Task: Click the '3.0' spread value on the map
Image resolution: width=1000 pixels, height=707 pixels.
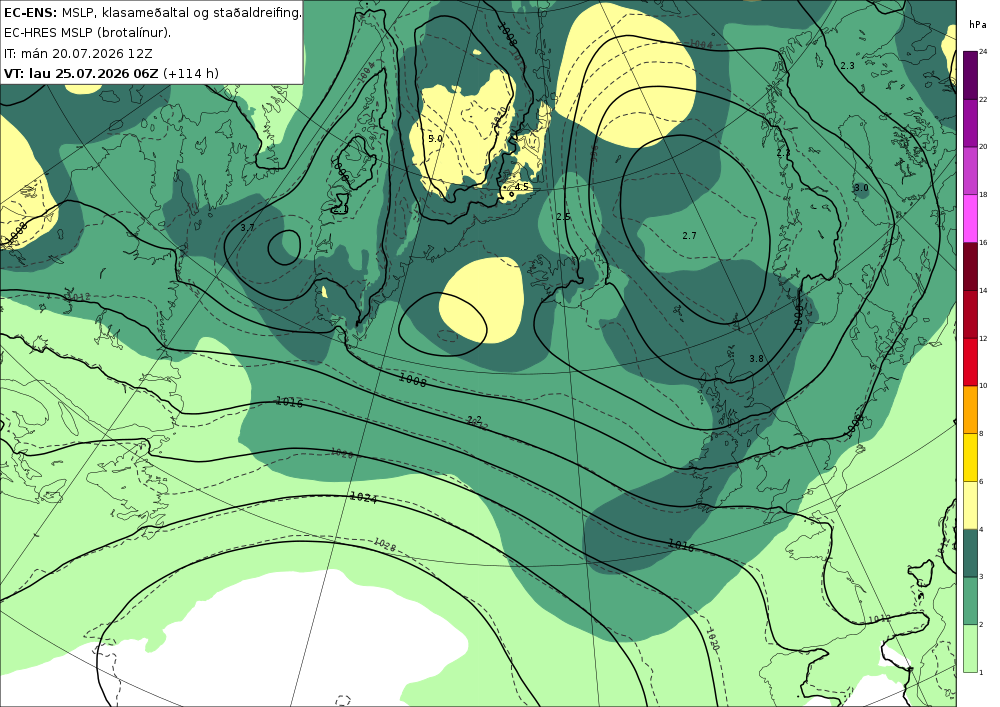Action: click(x=861, y=188)
